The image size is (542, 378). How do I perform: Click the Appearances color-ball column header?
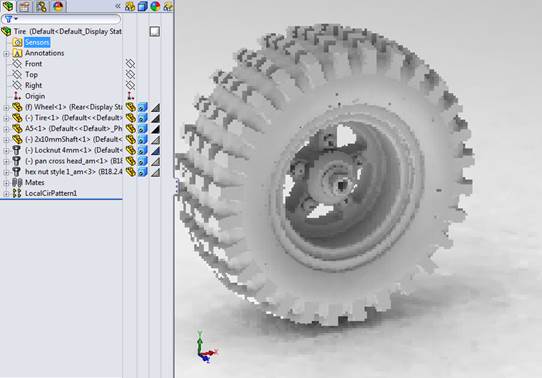(x=155, y=6)
